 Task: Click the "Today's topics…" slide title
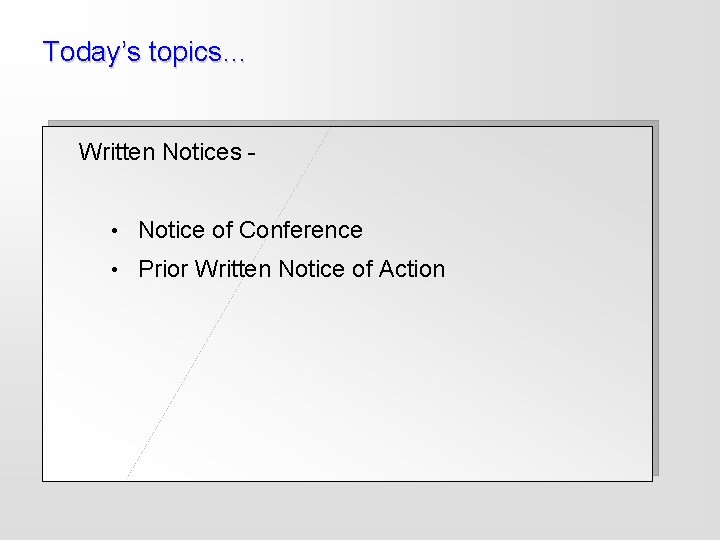(143, 52)
